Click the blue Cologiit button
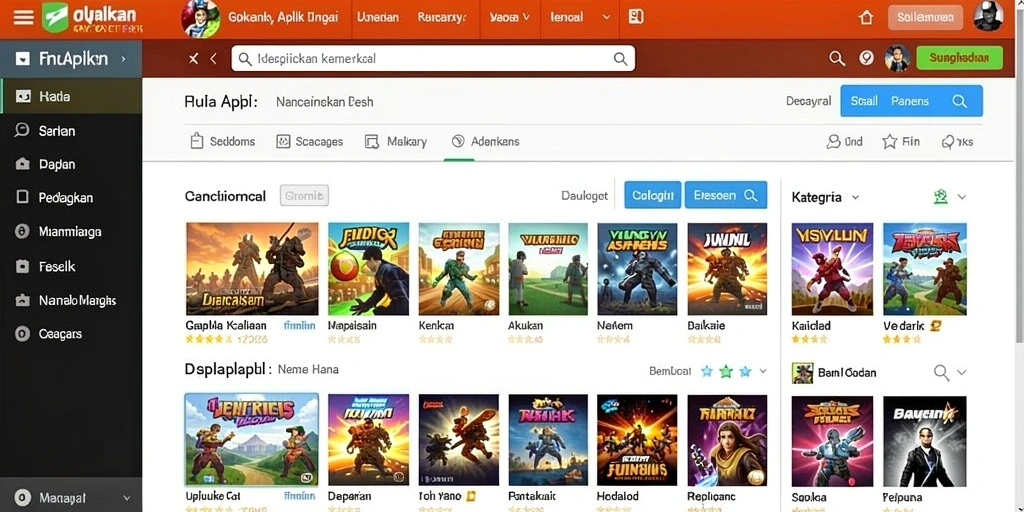 pyautogui.click(x=652, y=195)
